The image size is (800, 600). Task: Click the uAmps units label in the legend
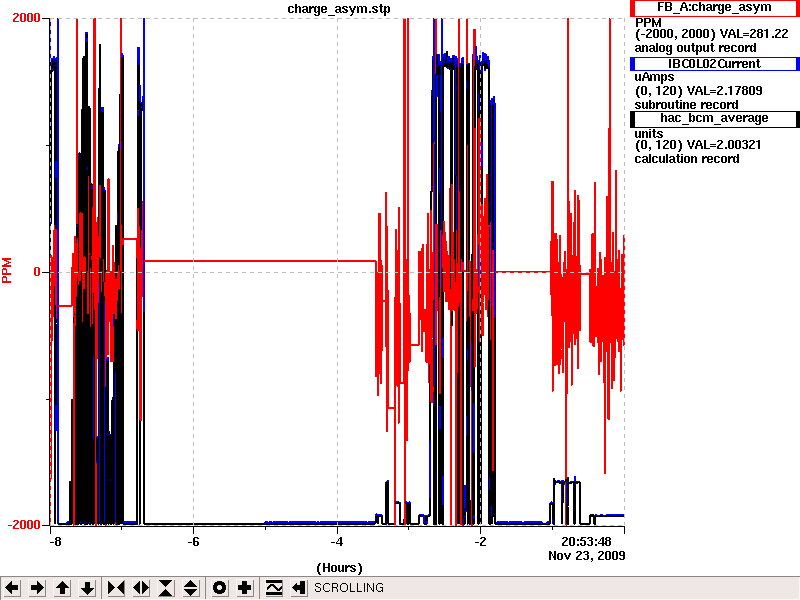(654, 77)
